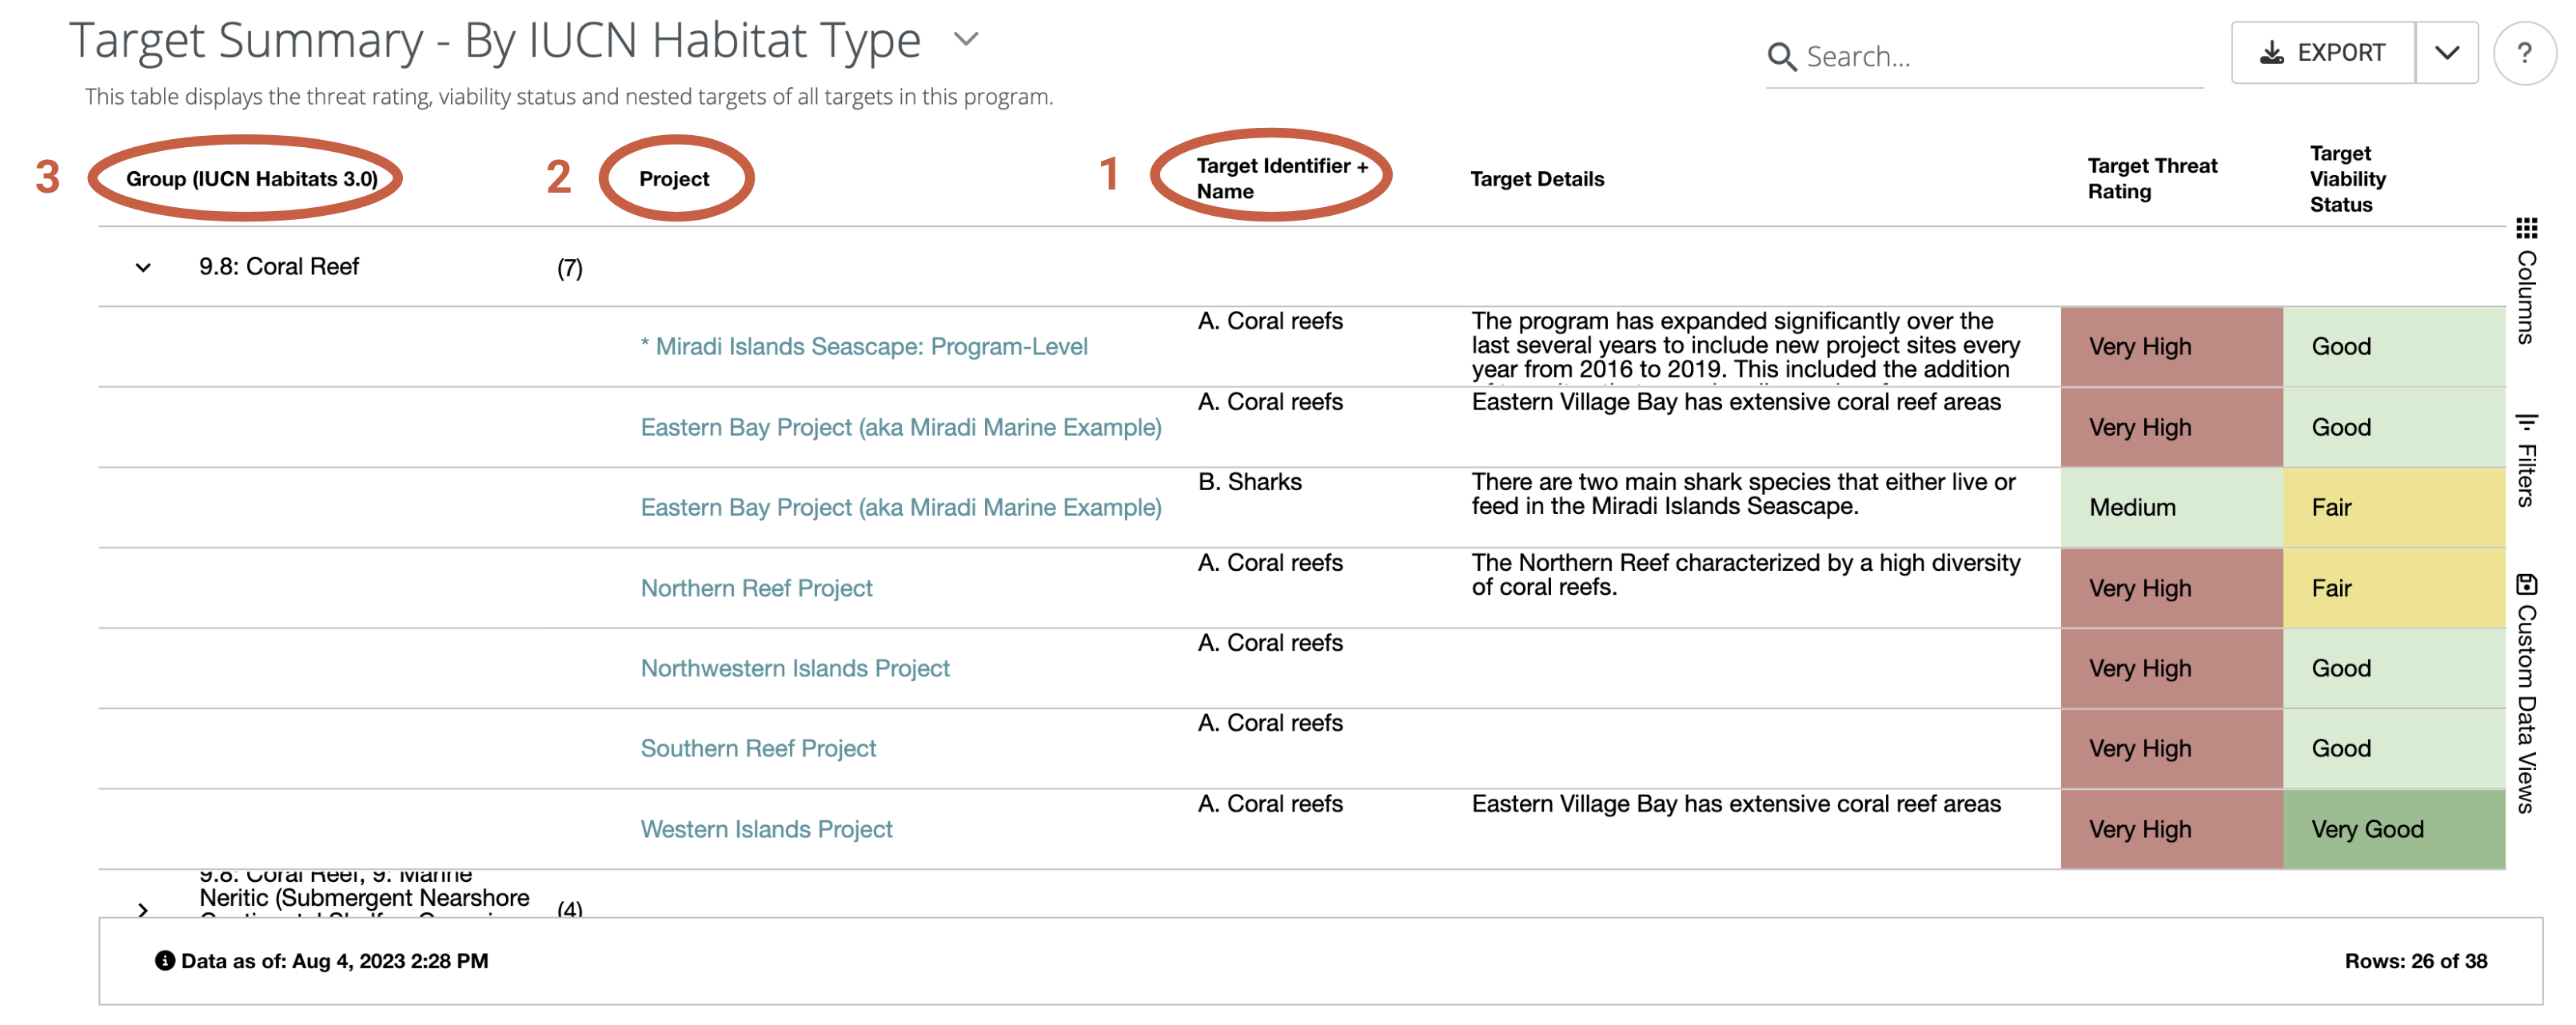Open the report title dropdown chevron
This screenshot has height=1025, width=2576.
(x=965, y=40)
